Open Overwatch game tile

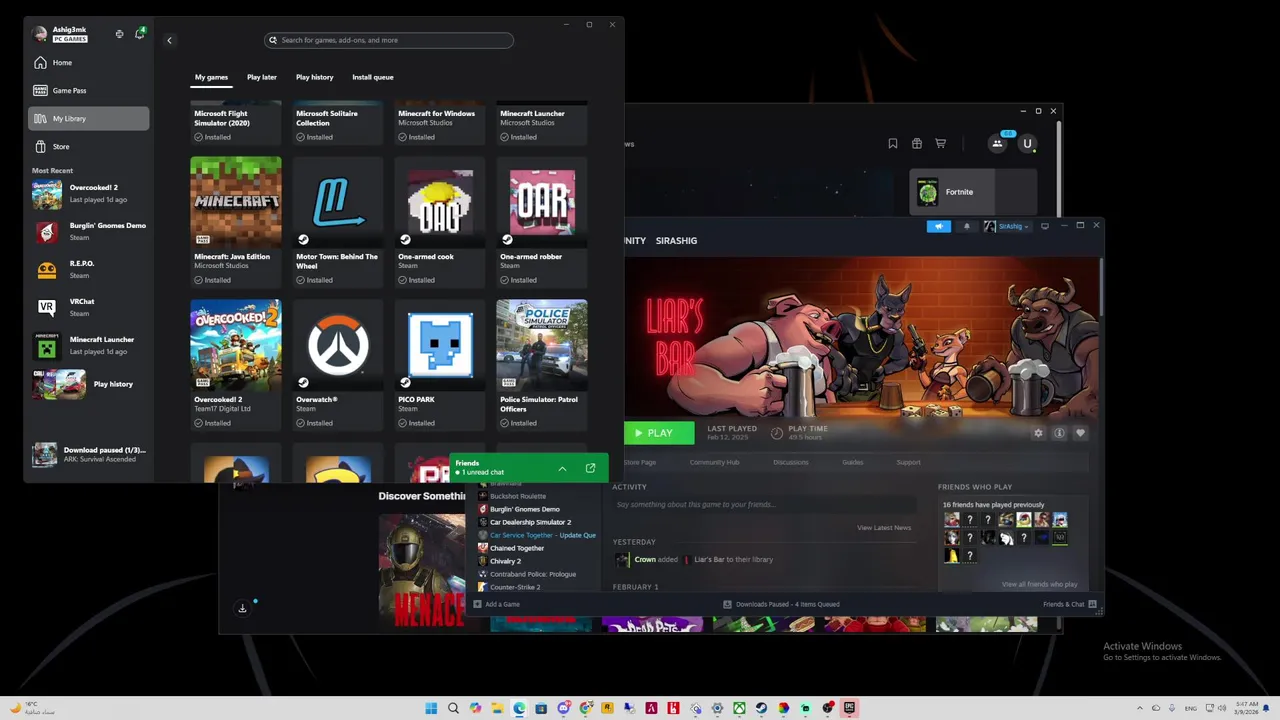coord(338,365)
